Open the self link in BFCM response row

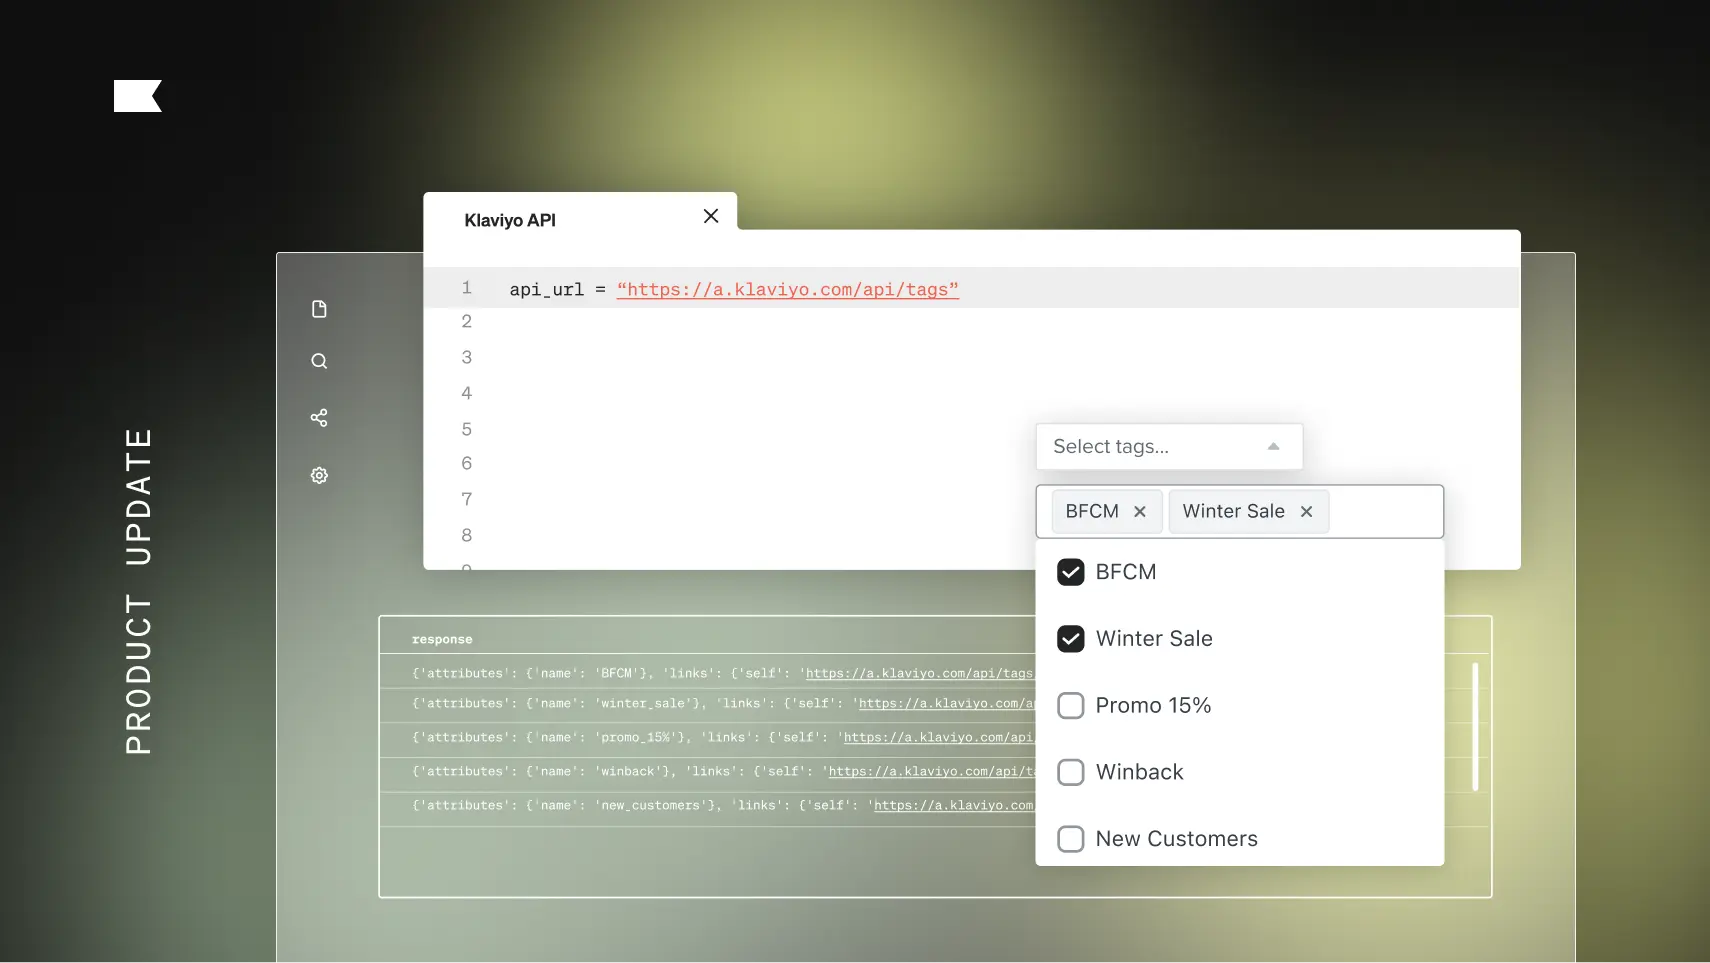[x=919, y=674]
